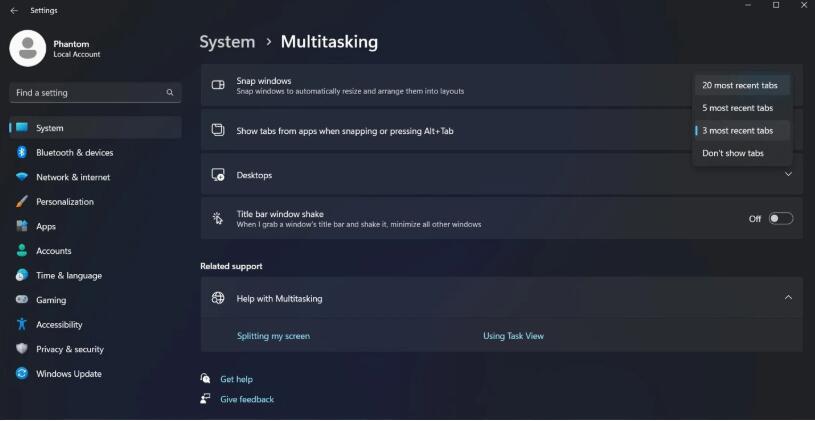Open Splitting my screen help link
Screen dimensions: 815x421
coord(273,336)
